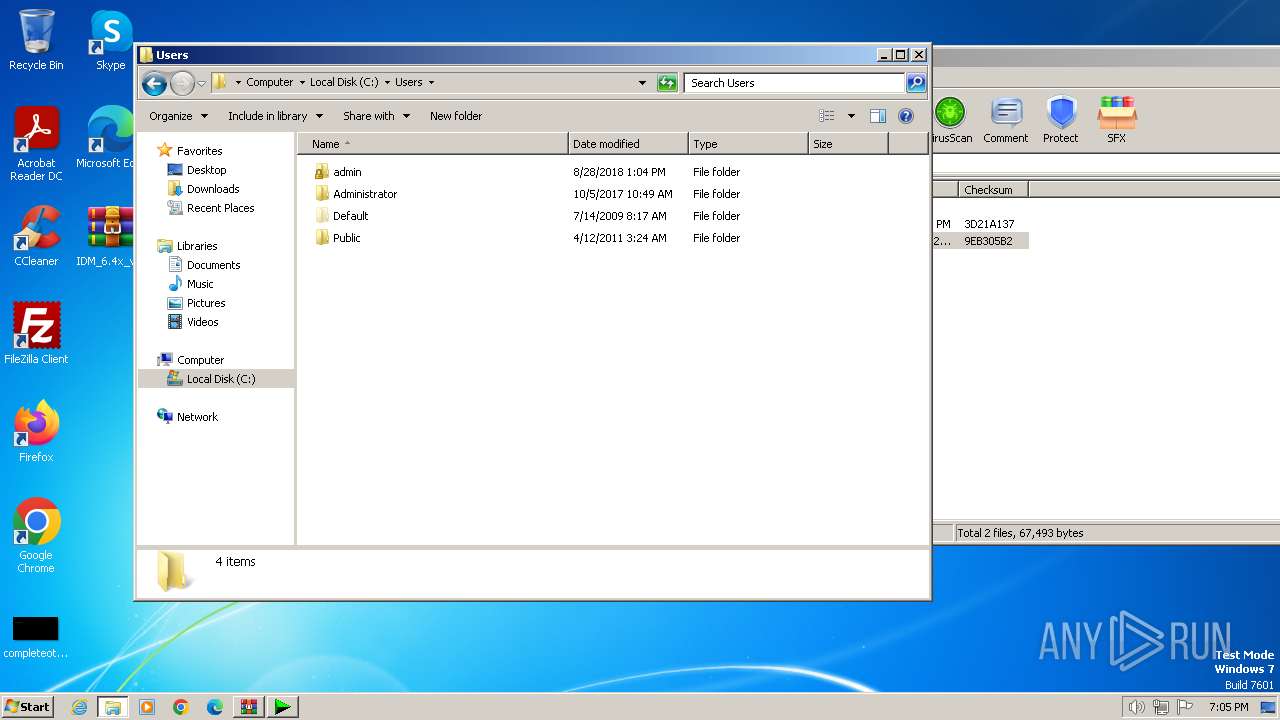The width and height of the screenshot is (1280, 720).
Task: Open the Skype desktop shortcut
Action: click(111, 41)
